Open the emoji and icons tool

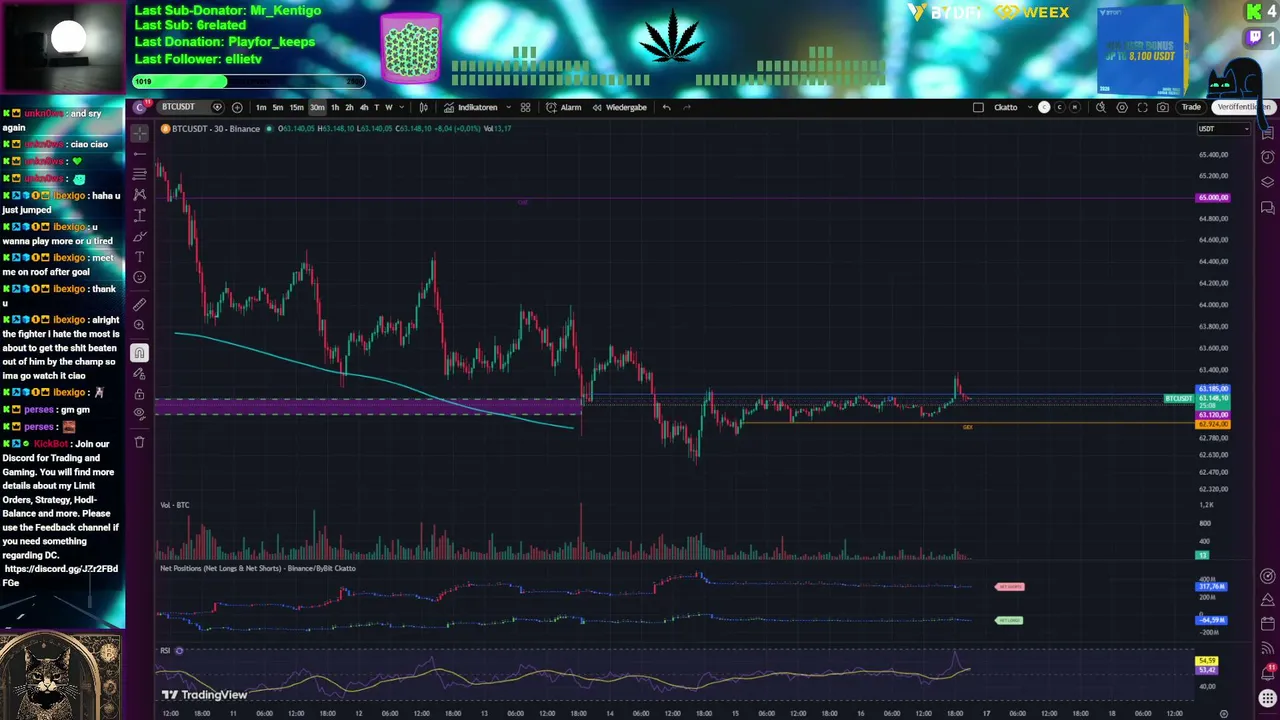click(x=139, y=278)
